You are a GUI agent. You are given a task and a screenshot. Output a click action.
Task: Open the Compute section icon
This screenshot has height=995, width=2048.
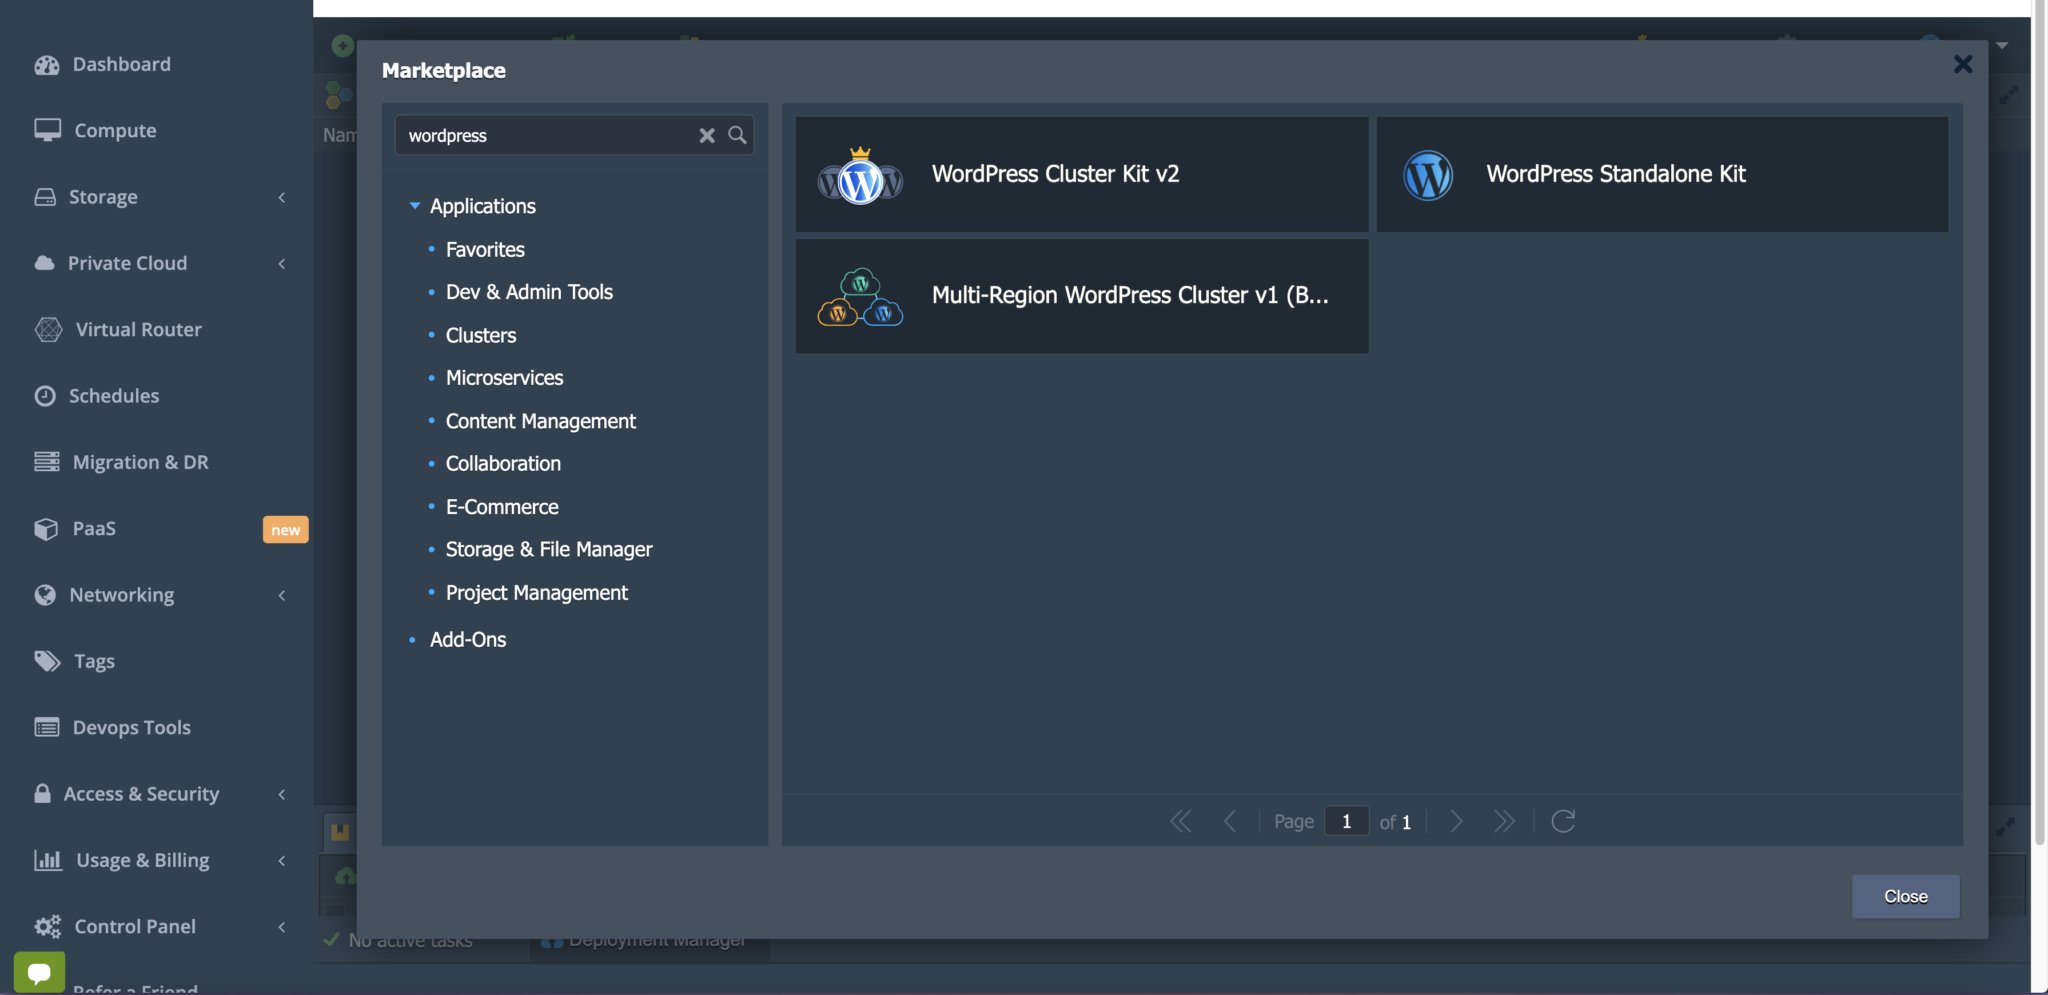(x=46, y=130)
